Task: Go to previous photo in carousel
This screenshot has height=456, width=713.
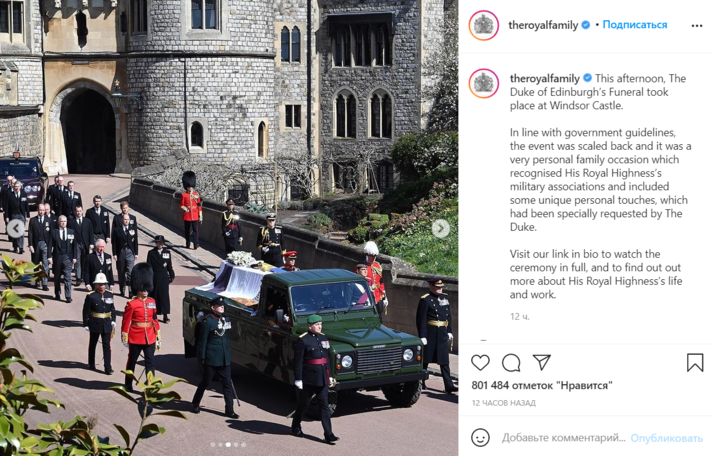Action: pos(15,228)
